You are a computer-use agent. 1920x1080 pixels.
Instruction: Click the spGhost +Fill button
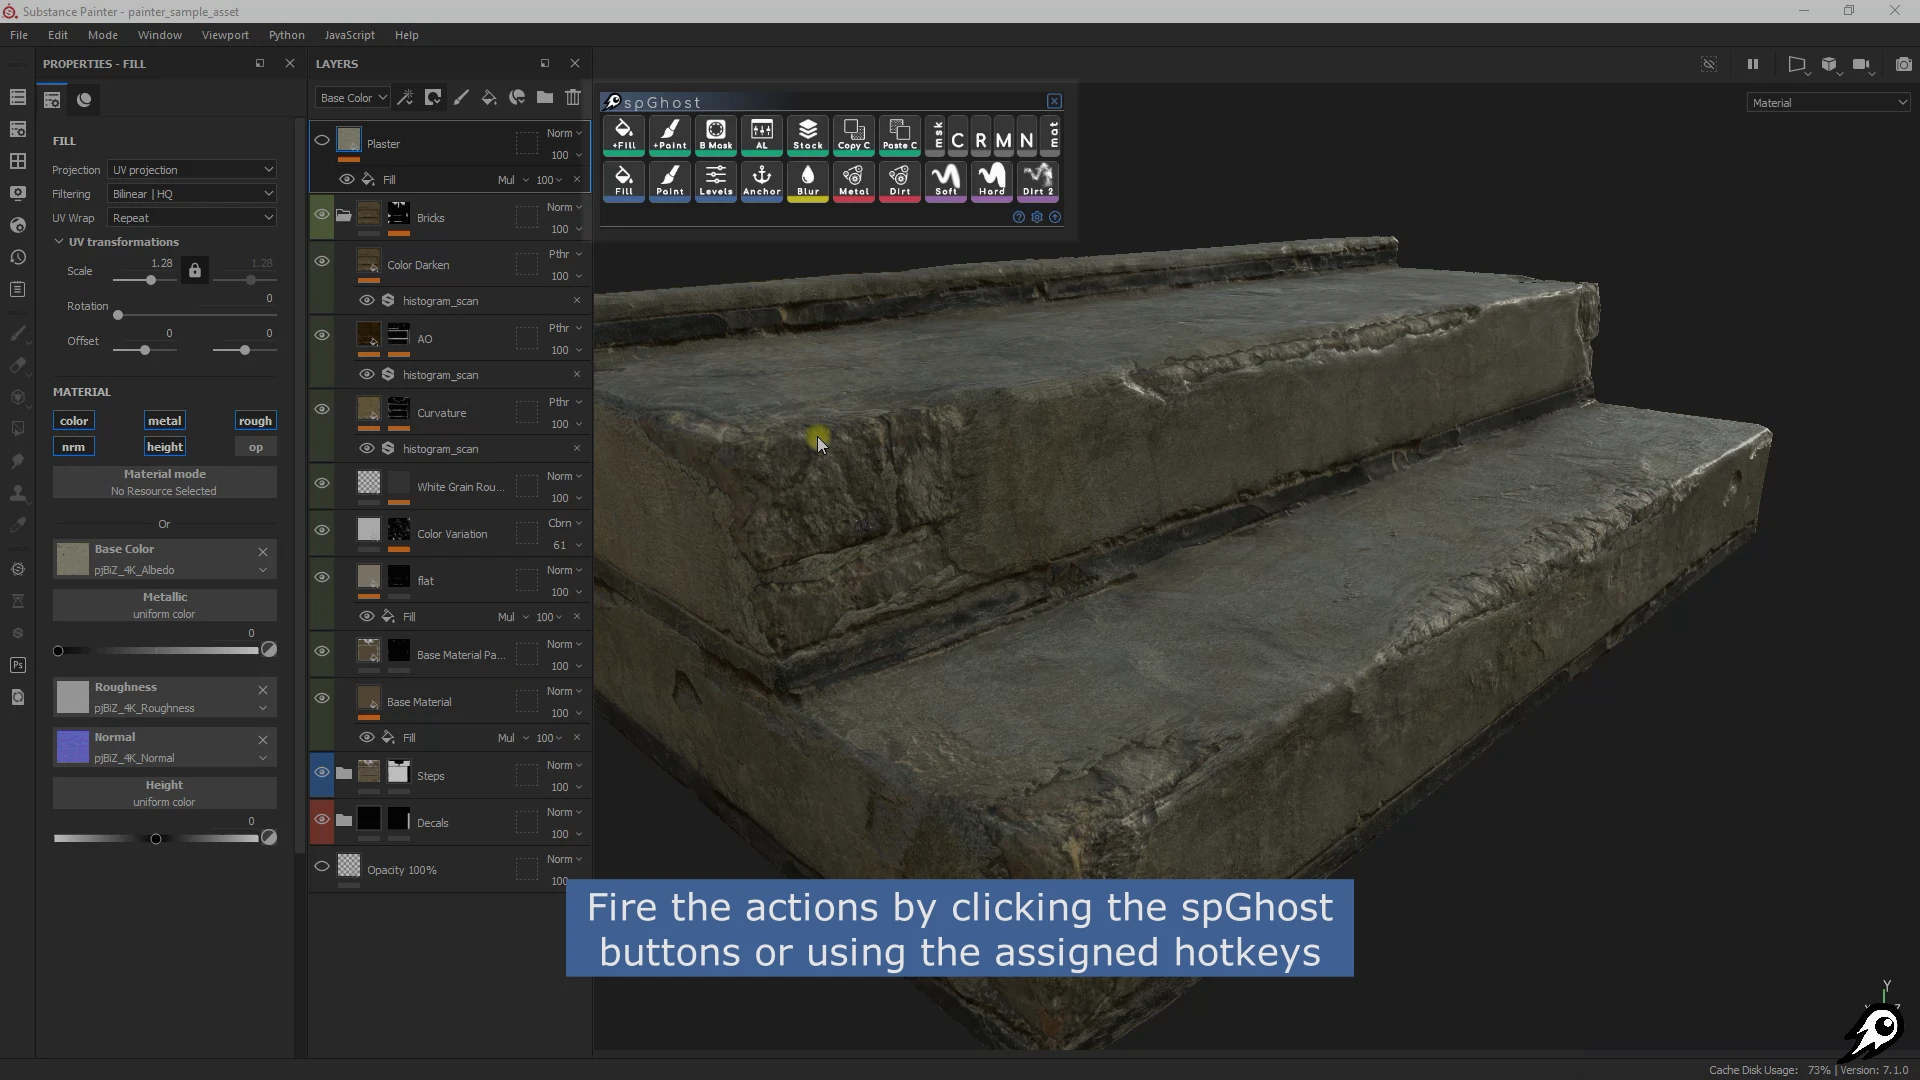coord(623,134)
